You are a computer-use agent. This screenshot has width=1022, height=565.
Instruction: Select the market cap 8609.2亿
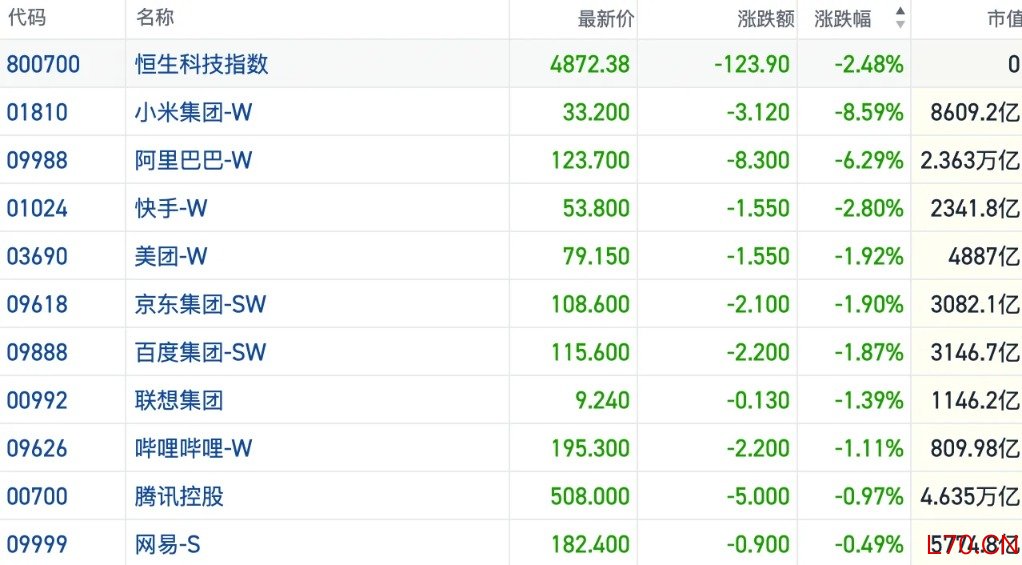[x=975, y=112]
